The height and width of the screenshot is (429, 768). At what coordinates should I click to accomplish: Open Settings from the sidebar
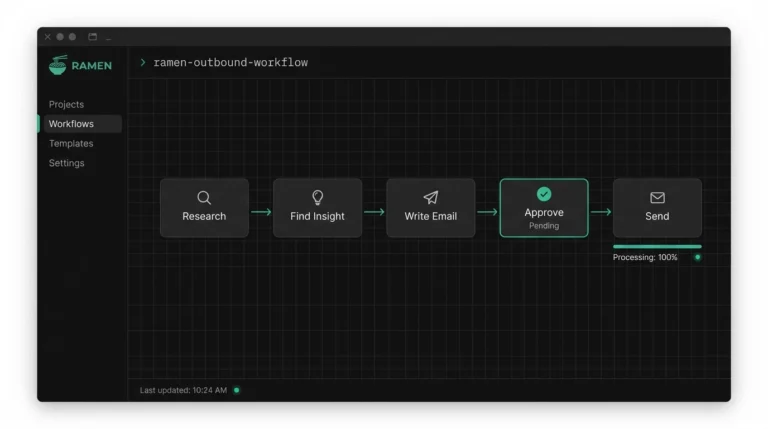pos(67,163)
